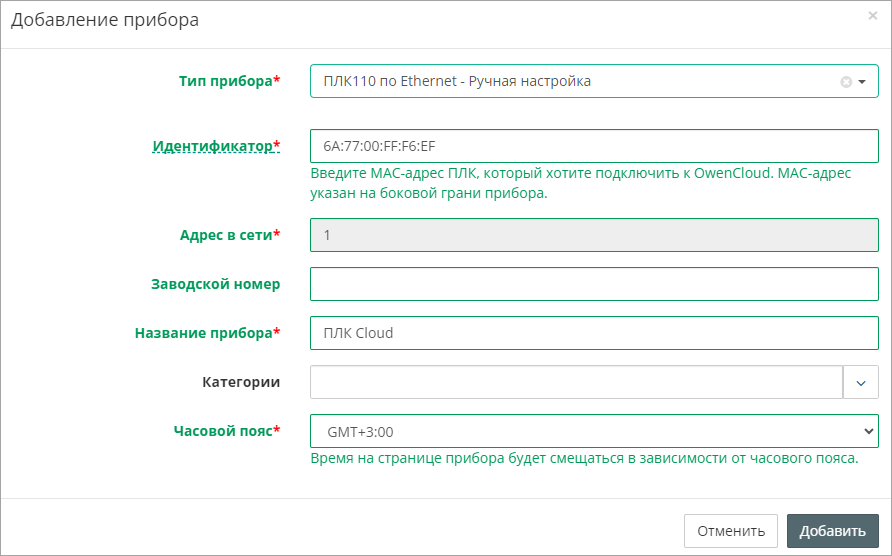Screen dimensions: 892x556
Task: Open the ПЛК110 по Ethernet combo box
Action: 570,82
